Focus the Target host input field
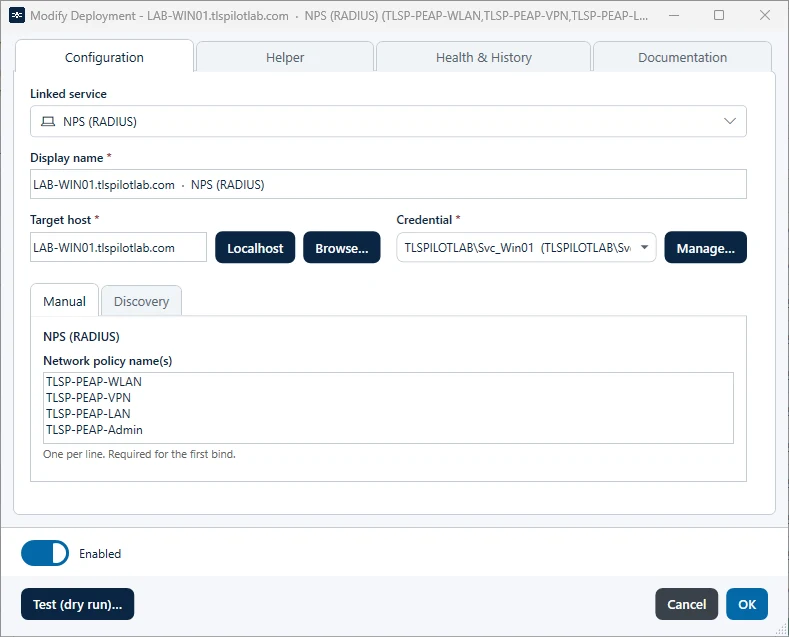The width and height of the screenshot is (789, 637). pyautogui.click(x=118, y=247)
